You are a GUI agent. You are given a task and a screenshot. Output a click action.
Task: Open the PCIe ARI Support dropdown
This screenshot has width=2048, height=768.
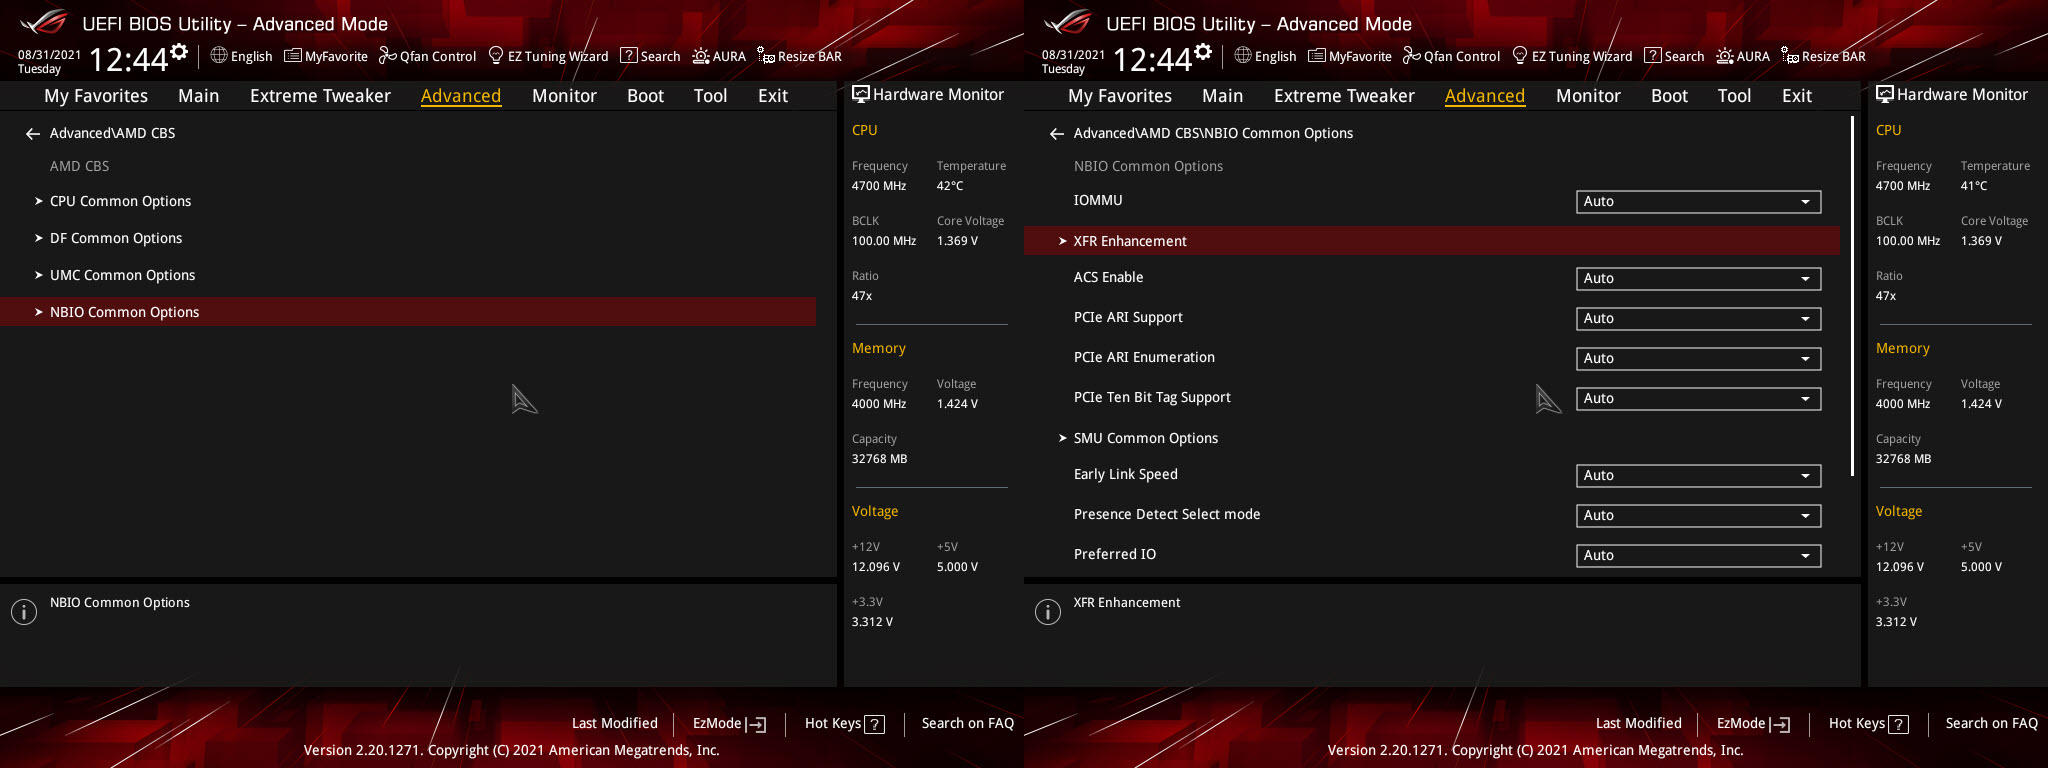tap(1697, 319)
